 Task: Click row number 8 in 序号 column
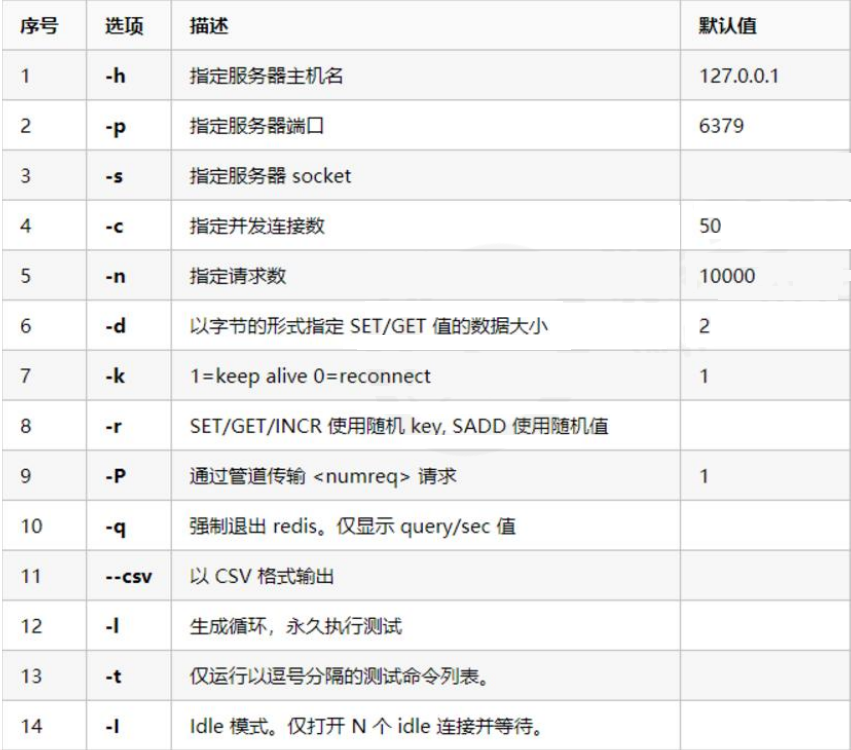tap(26, 426)
